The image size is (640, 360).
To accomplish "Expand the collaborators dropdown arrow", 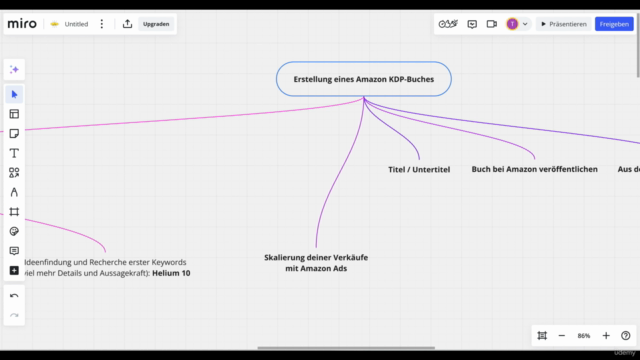I will [525, 24].
